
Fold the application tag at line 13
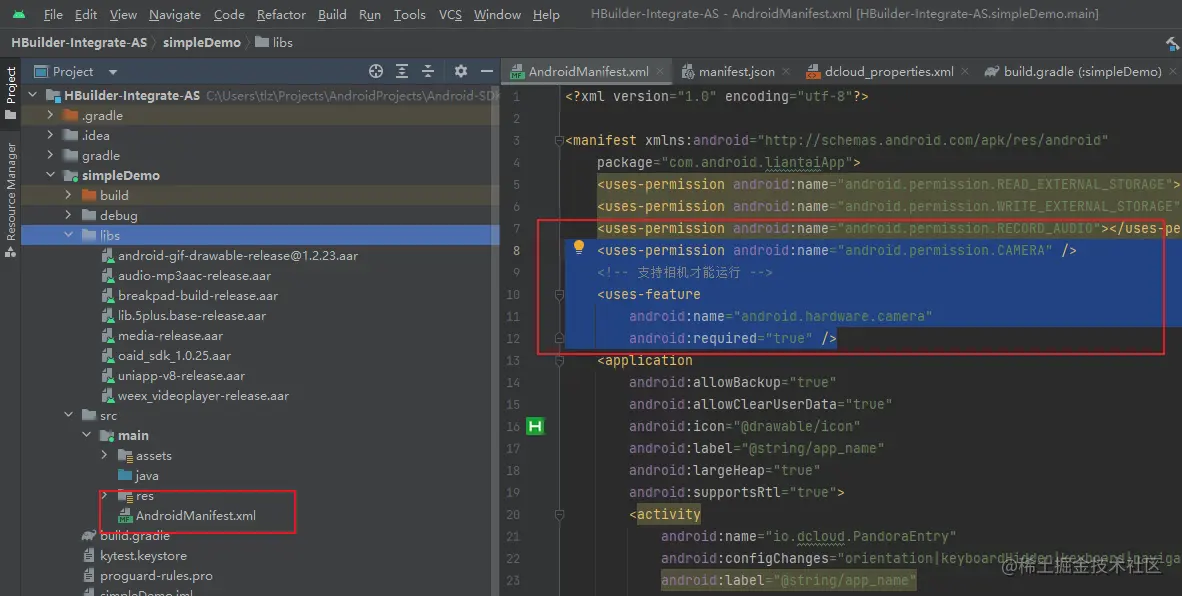coord(559,360)
